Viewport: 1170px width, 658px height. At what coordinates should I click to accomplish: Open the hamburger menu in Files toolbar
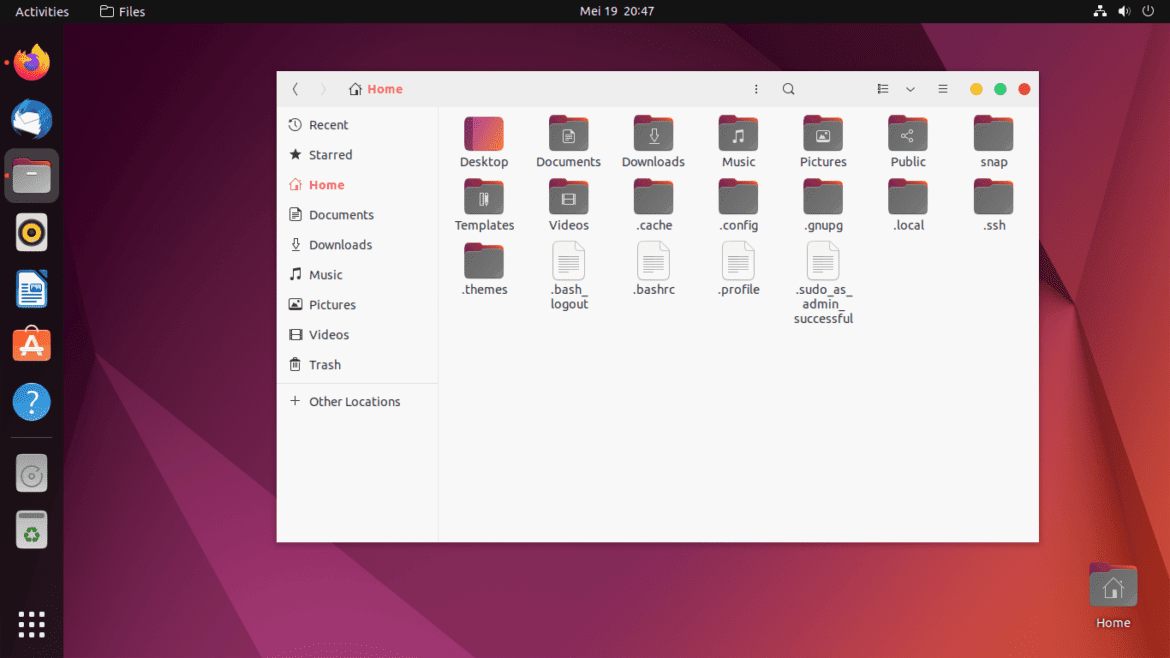[x=942, y=89]
